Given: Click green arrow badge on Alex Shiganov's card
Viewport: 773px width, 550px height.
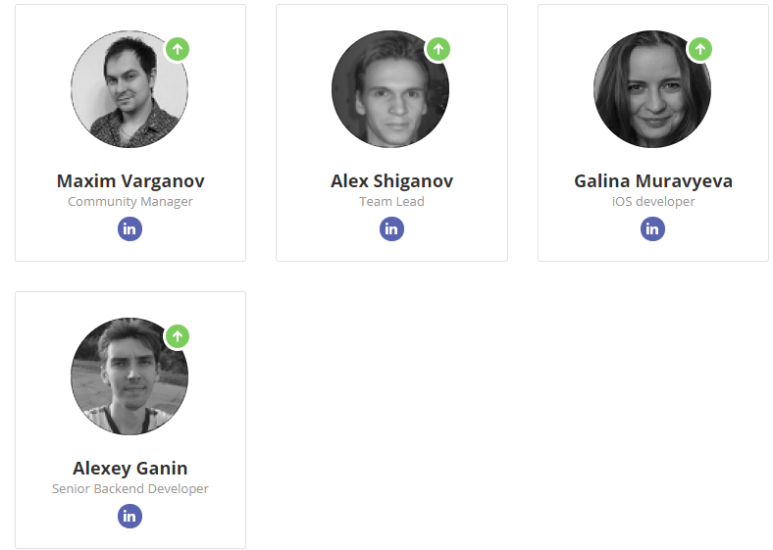Looking at the screenshot, I should tap(438, 49).
